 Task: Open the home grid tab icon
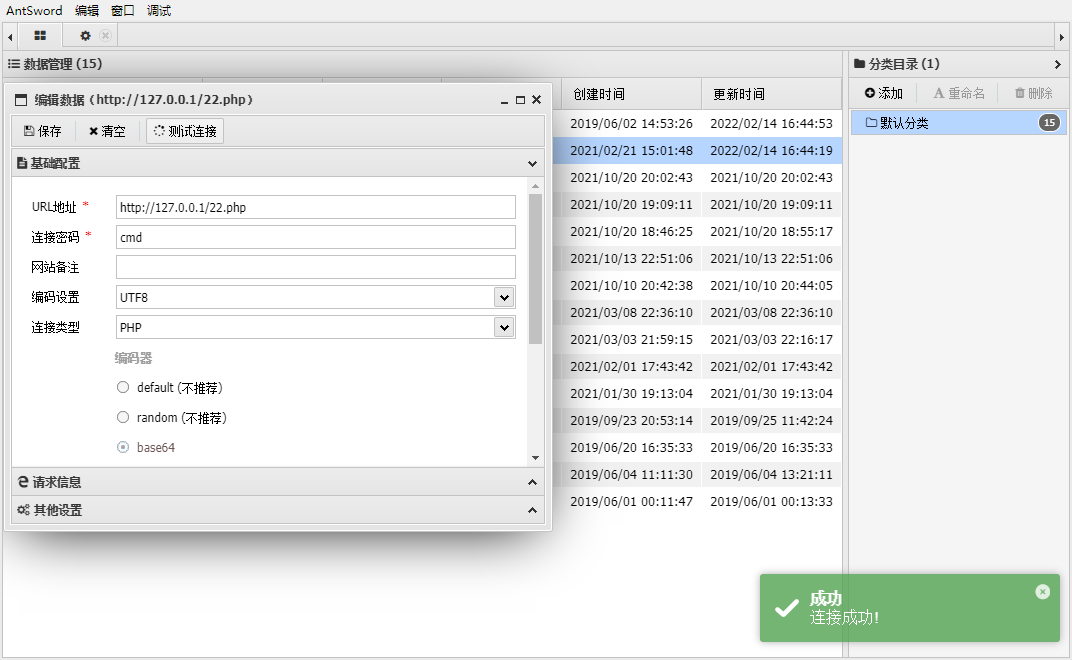click(40, 36)
